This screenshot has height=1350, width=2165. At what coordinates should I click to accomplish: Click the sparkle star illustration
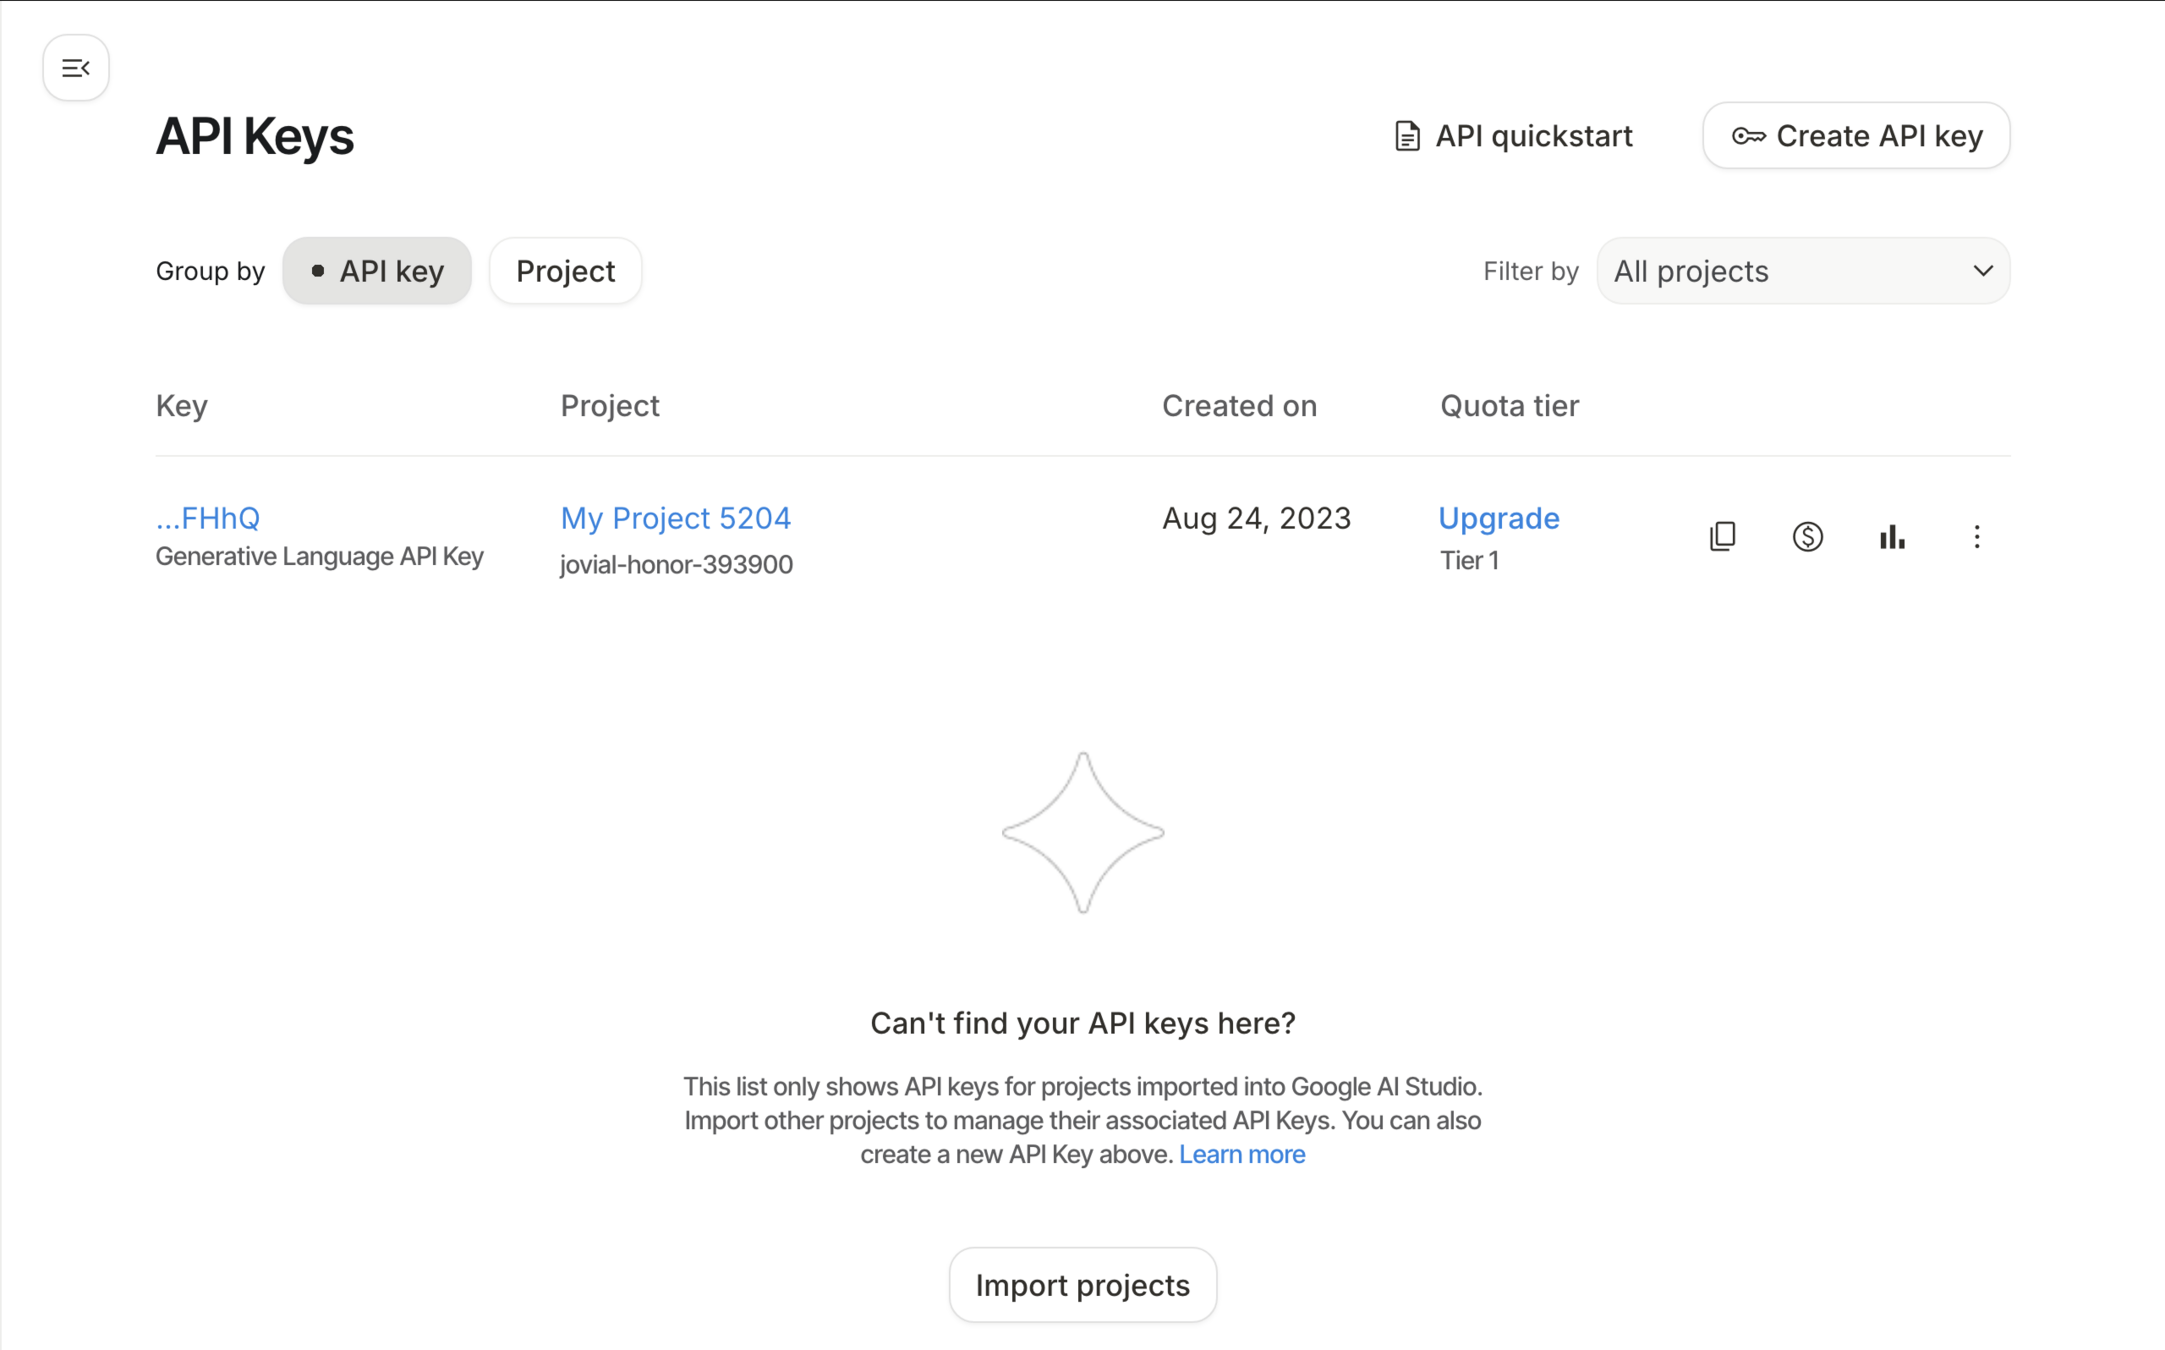1082,832
